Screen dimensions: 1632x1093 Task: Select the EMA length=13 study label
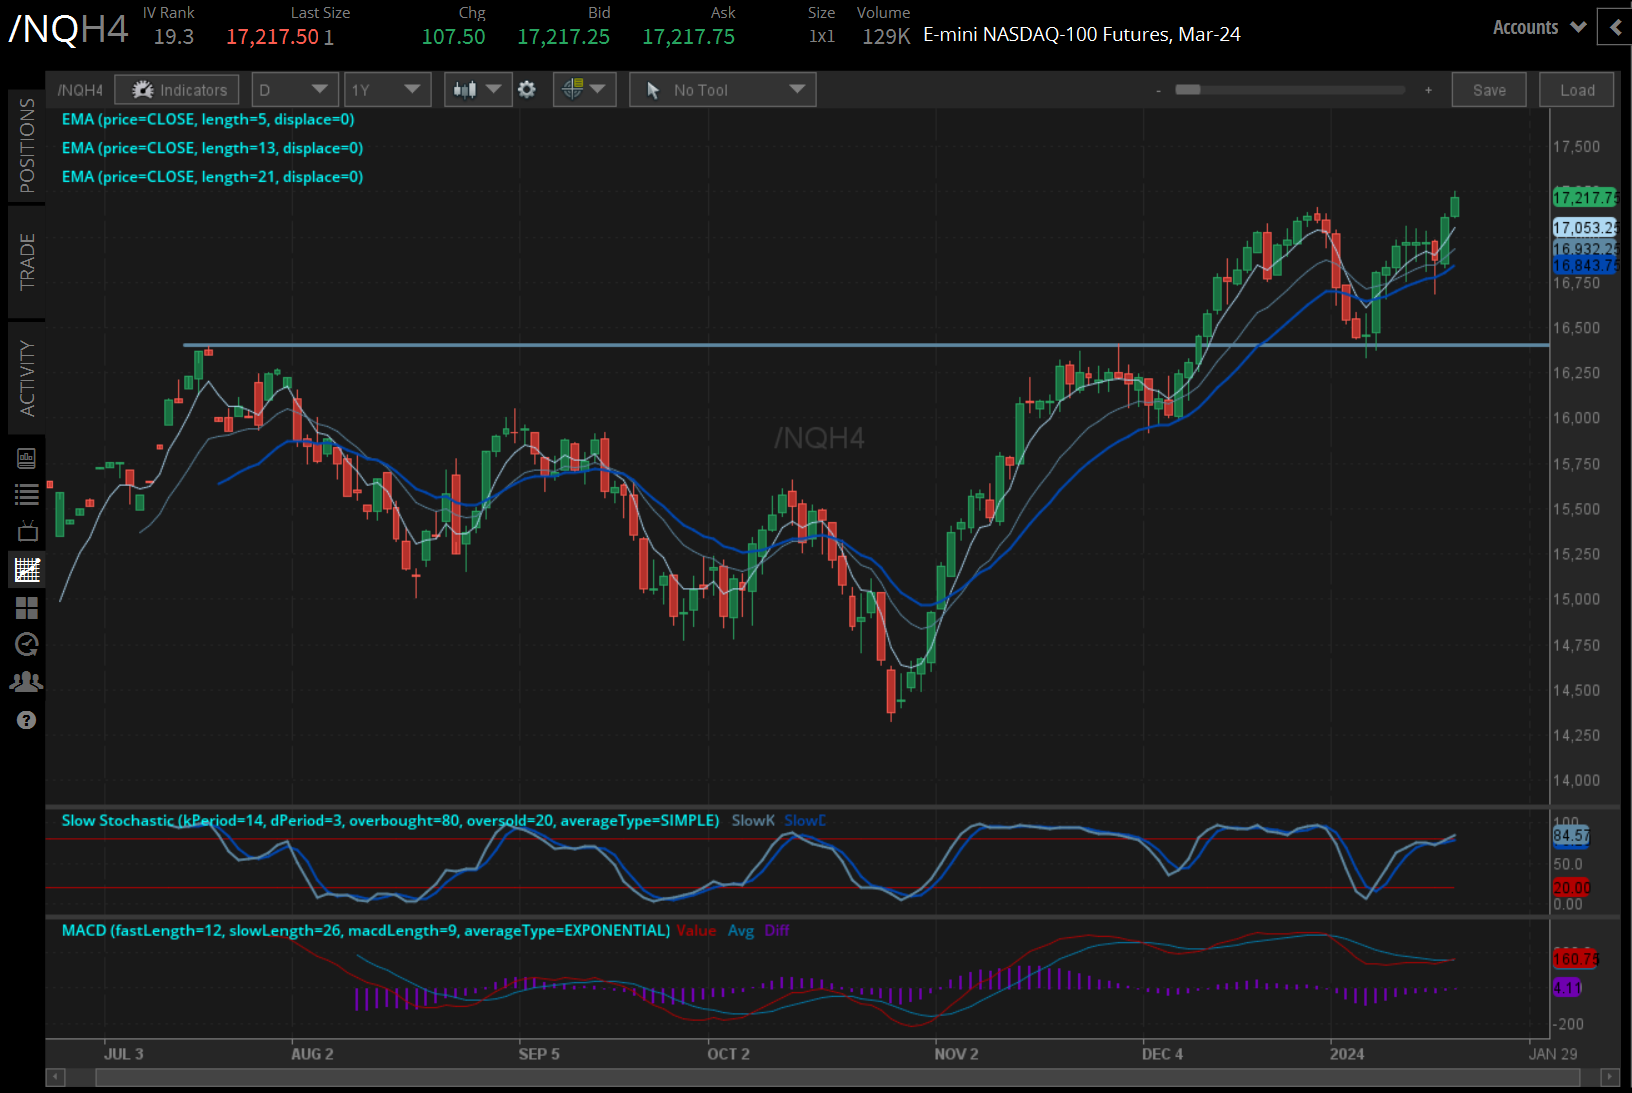(x=212, y=148)
